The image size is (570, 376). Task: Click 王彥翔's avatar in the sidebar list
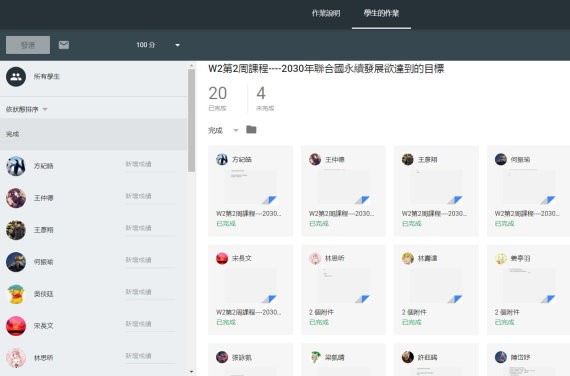(x=16, y=230)
